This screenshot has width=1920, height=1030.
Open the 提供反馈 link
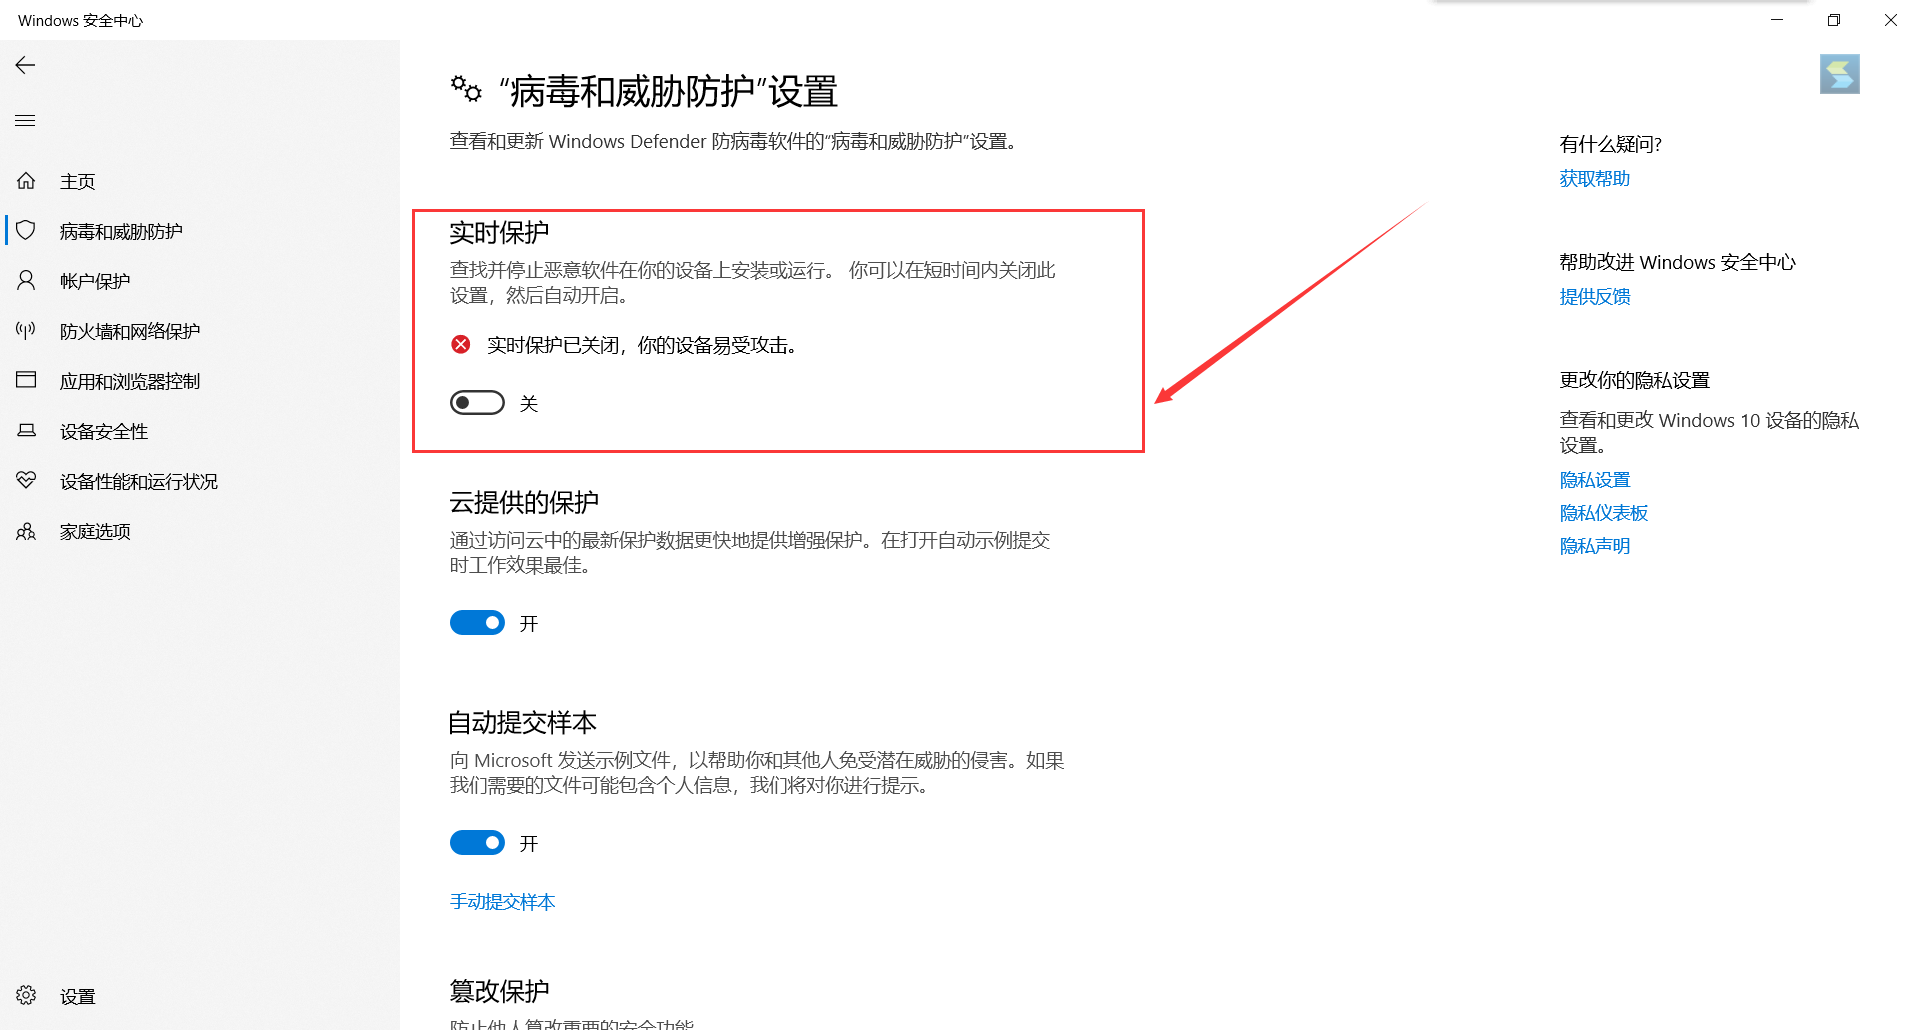click(1594, 297)
